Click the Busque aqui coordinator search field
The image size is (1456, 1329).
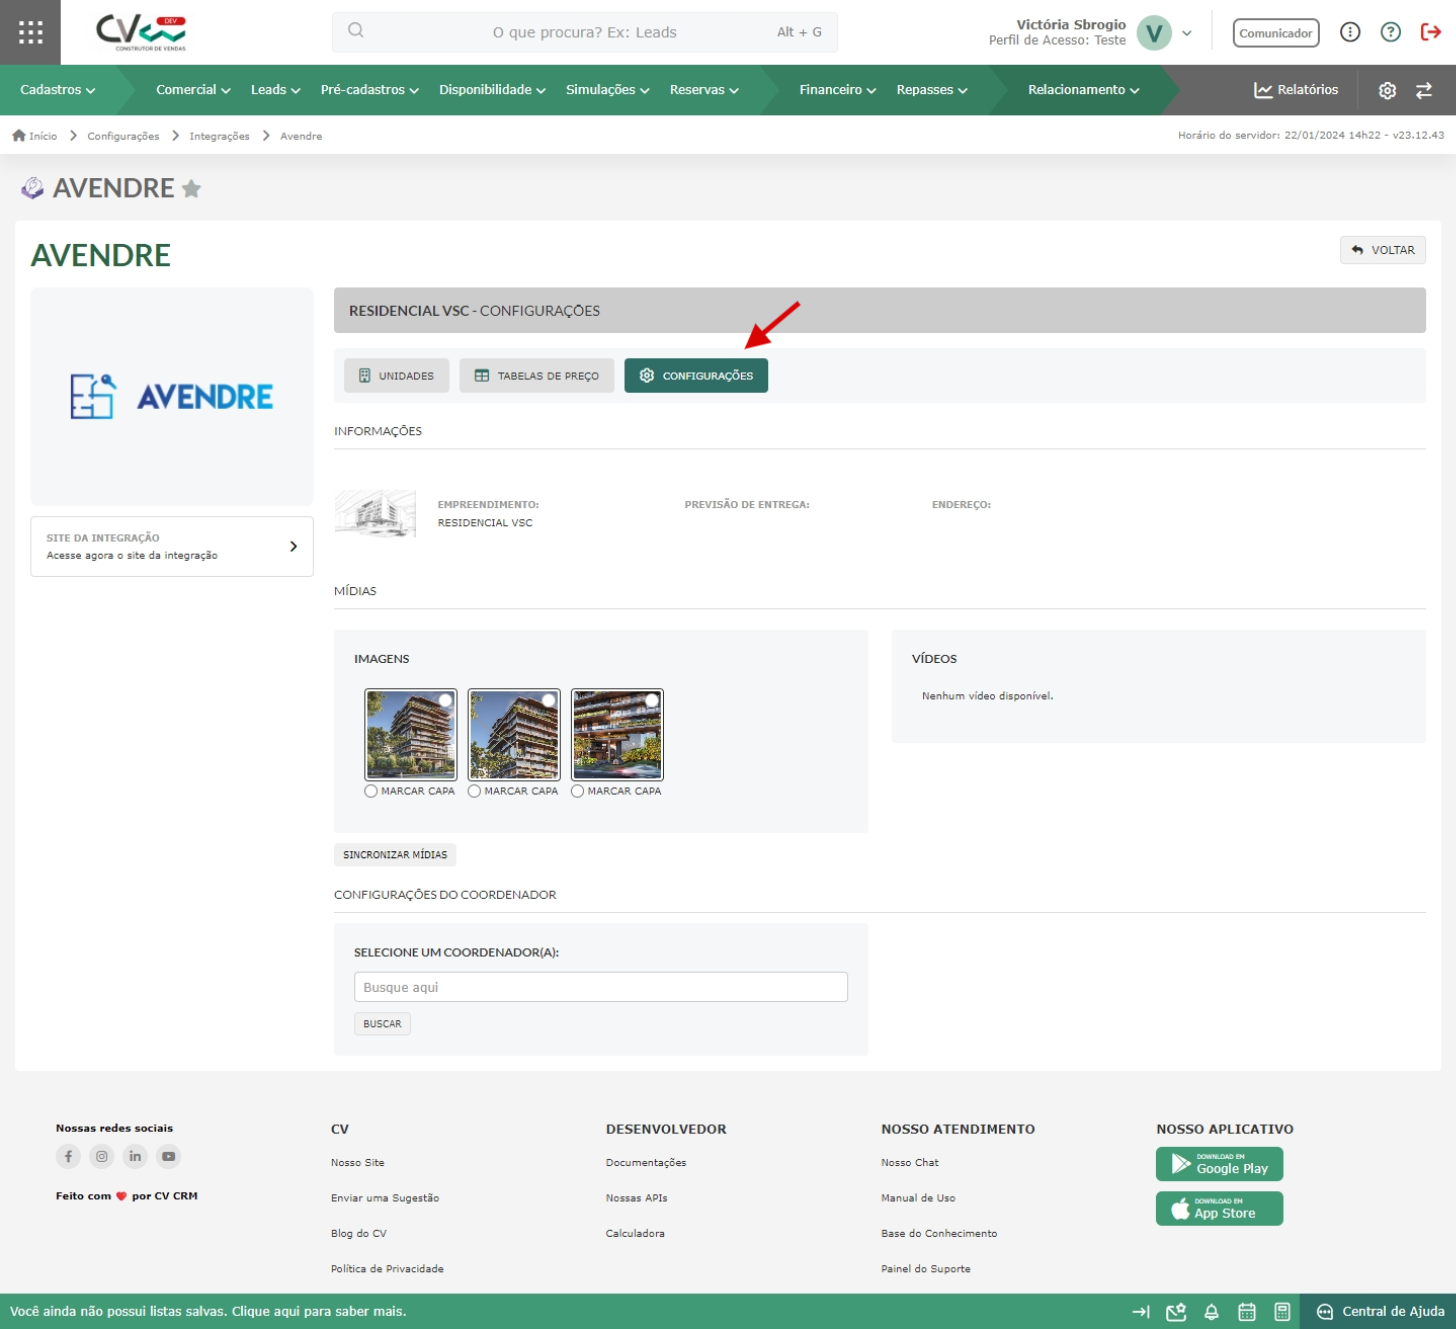[x=601, y=987]
